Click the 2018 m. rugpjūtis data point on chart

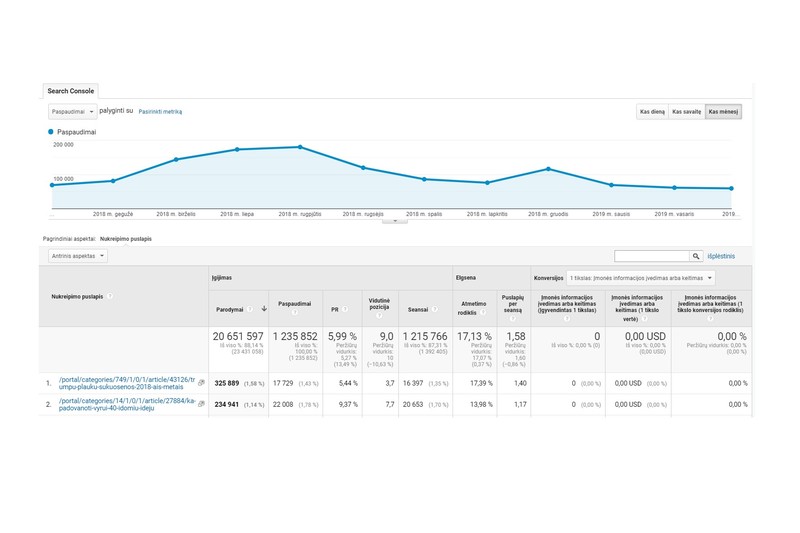300,147
